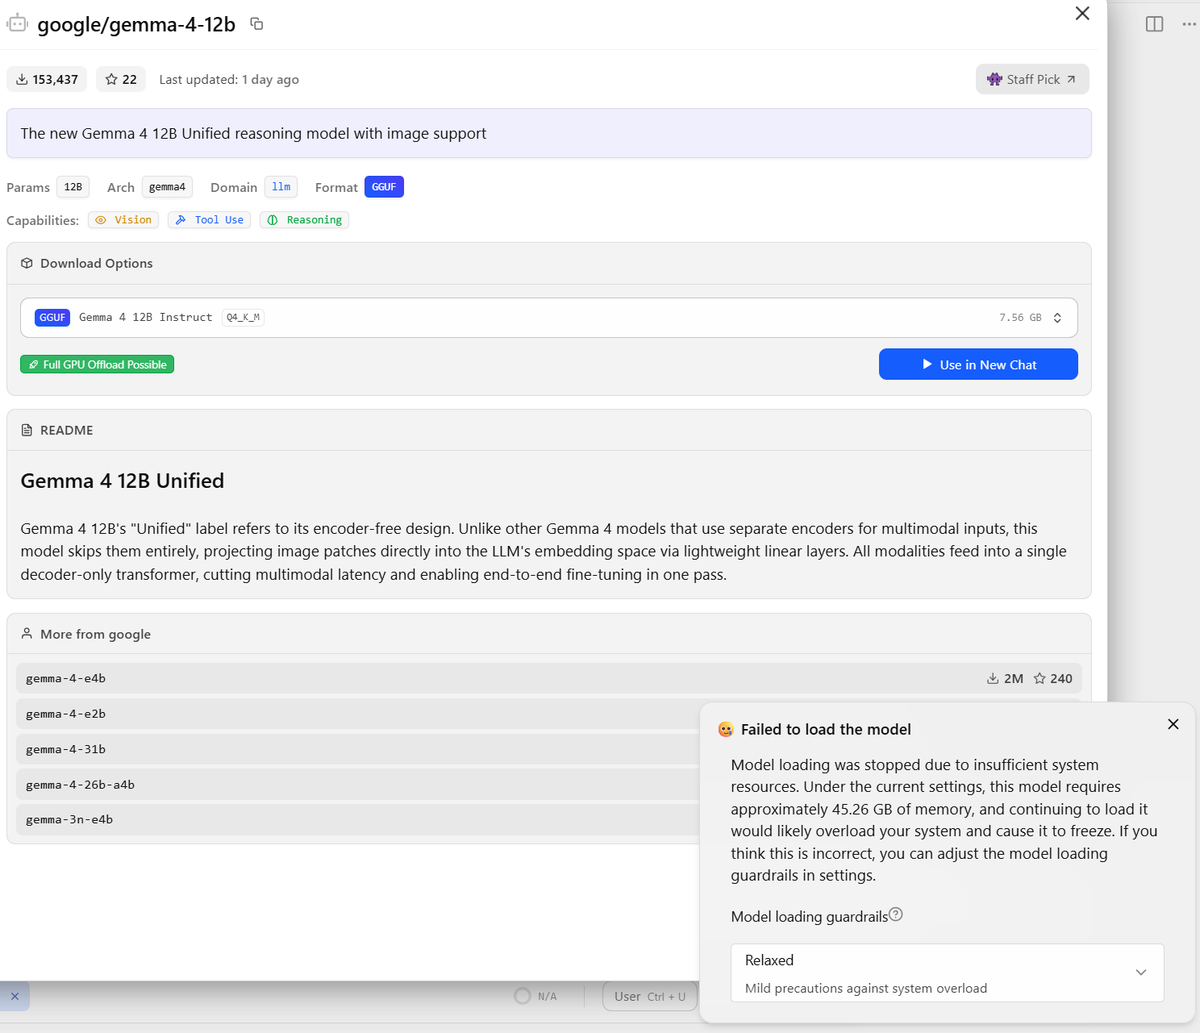The width and height of the screenshot is (1200, 1033).
Task: Toggle the split panel layout icon
Action: pos(1154,23)
